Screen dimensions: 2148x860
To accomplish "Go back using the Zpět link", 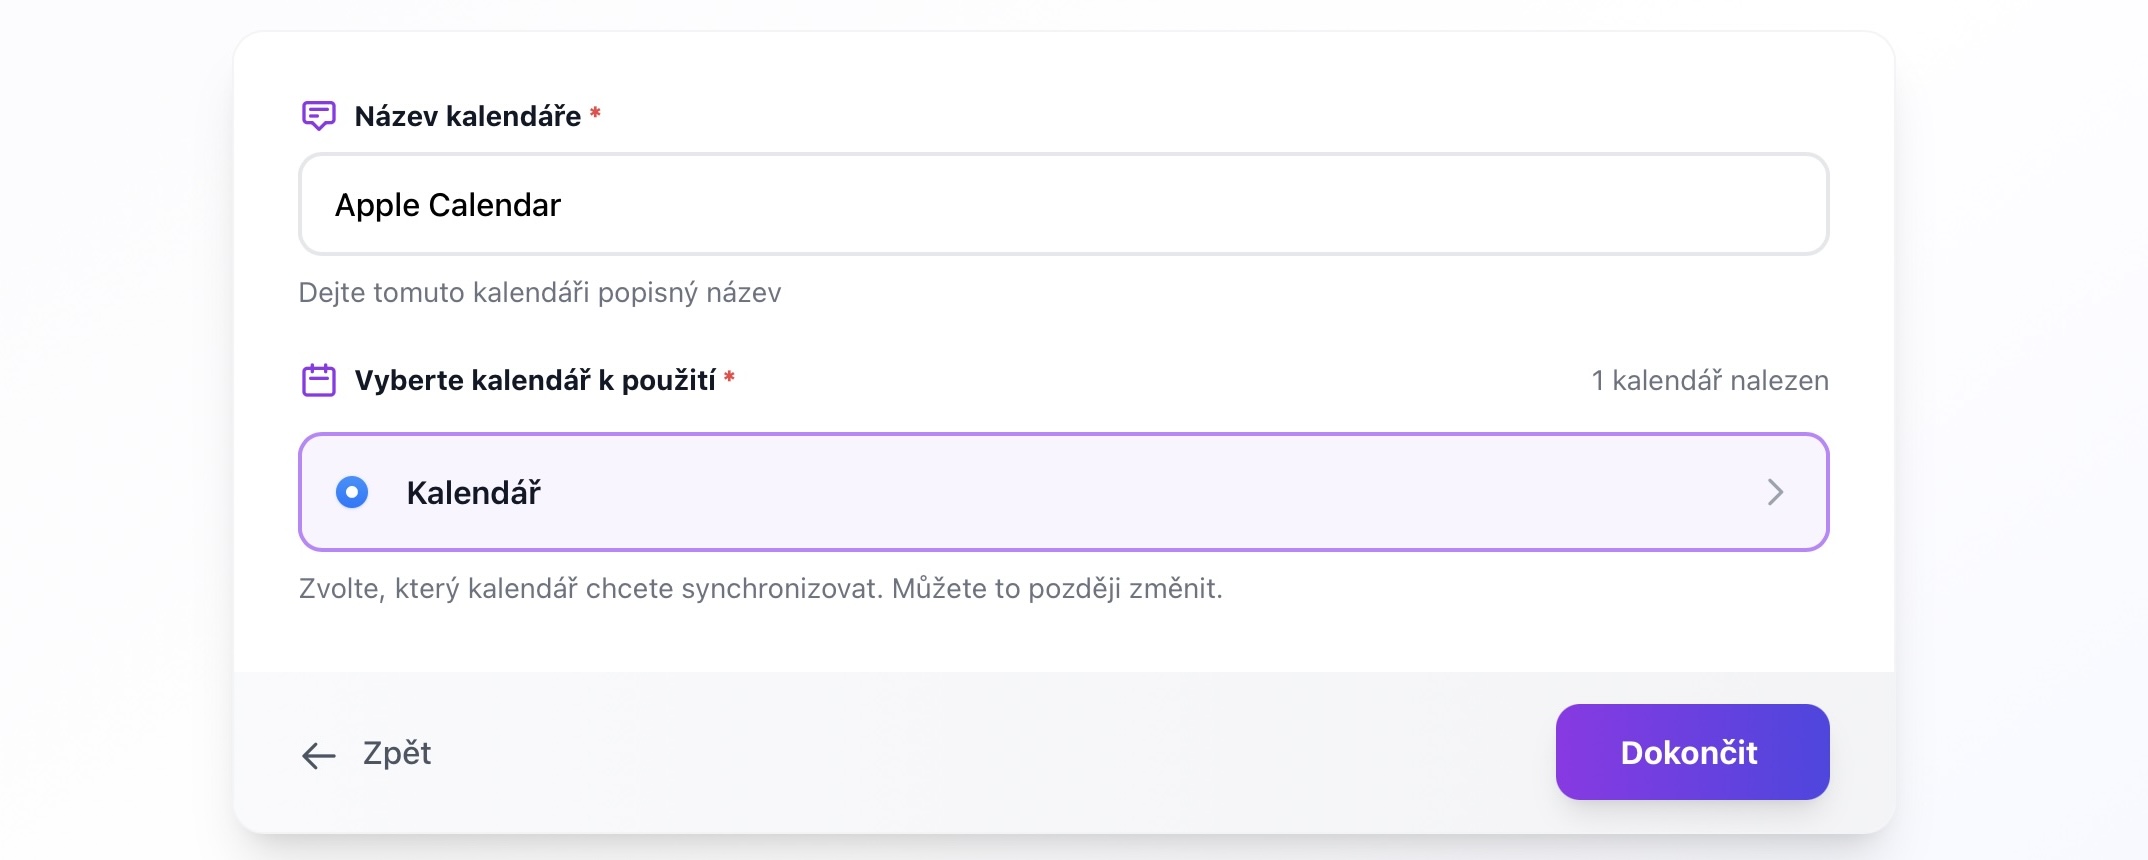I will coord(397,753).
